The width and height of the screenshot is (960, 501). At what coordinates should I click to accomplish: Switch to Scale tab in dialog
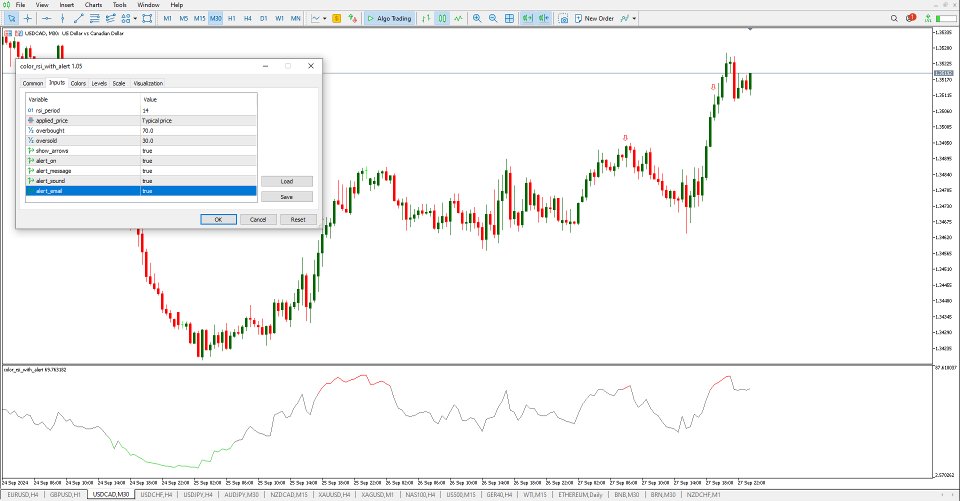[x=119, y=83]
